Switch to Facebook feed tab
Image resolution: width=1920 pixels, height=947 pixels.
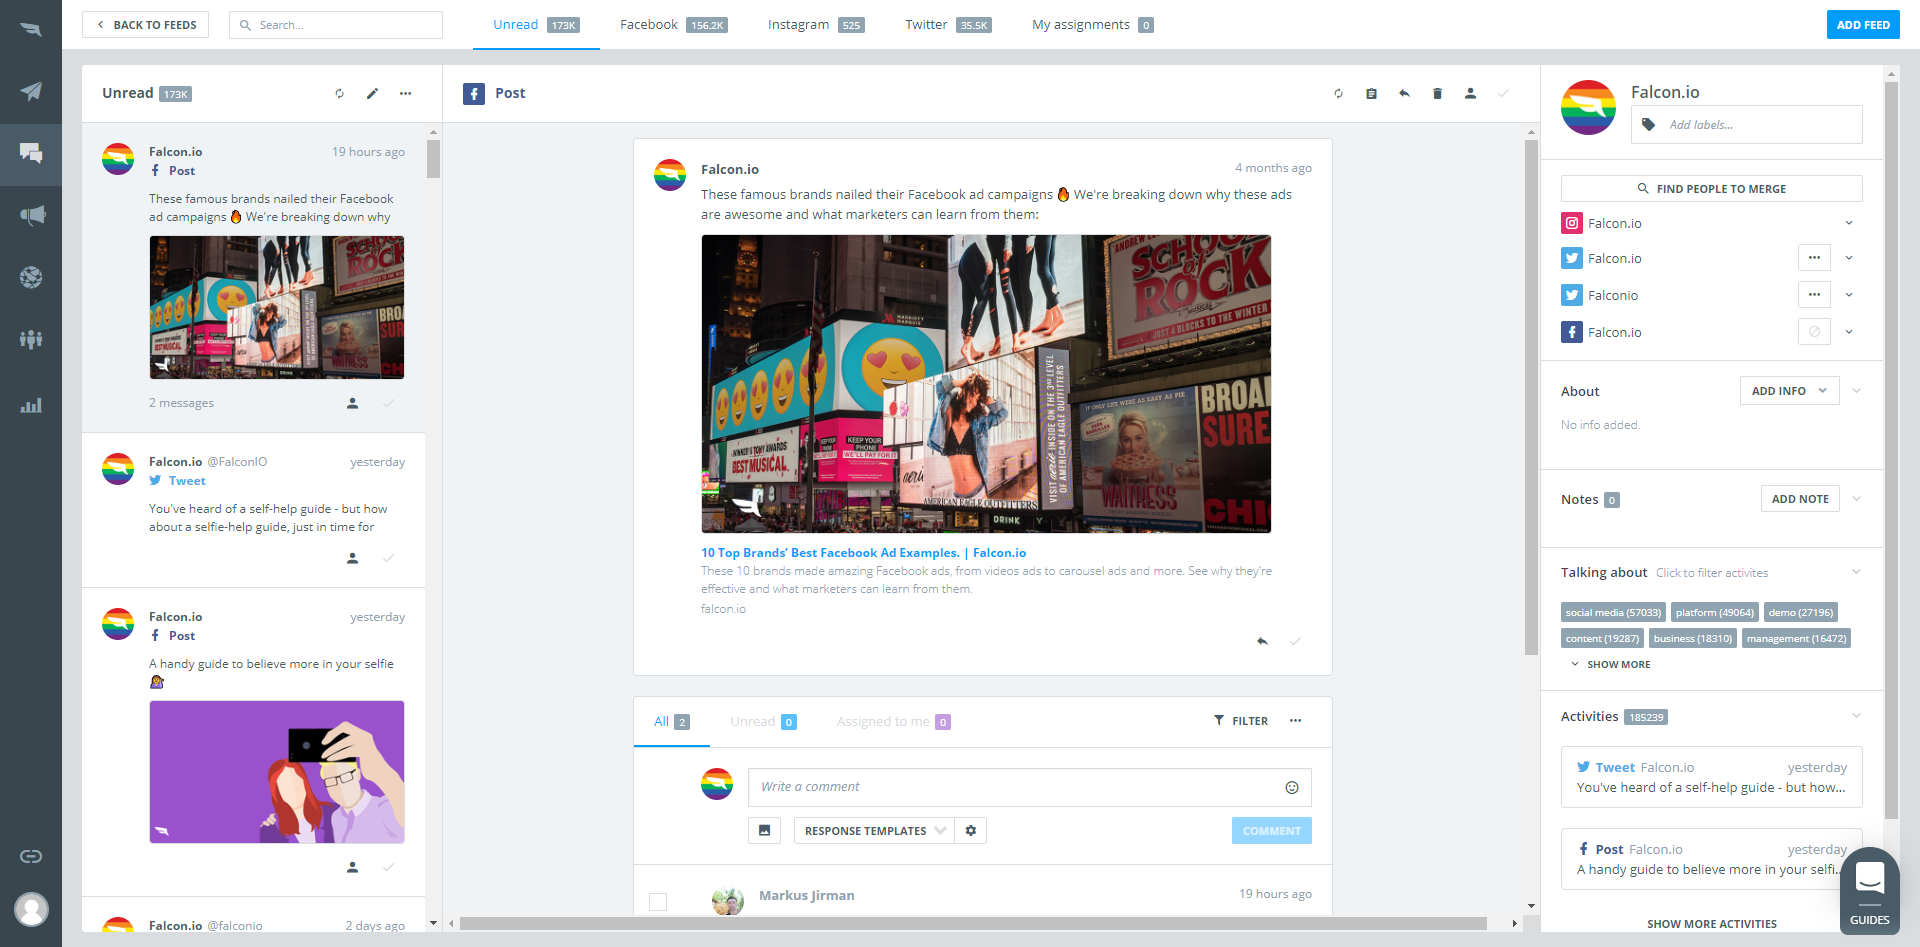(x=673, y=25)
